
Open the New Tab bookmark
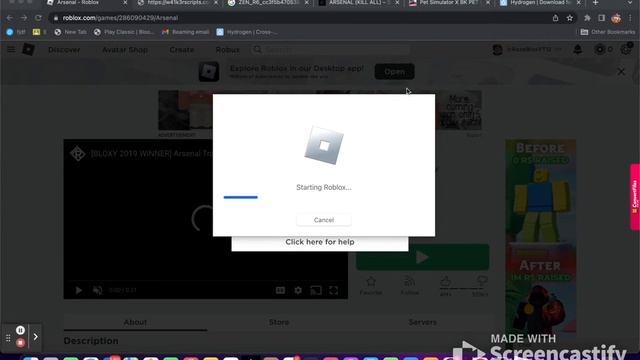point(71,32)
